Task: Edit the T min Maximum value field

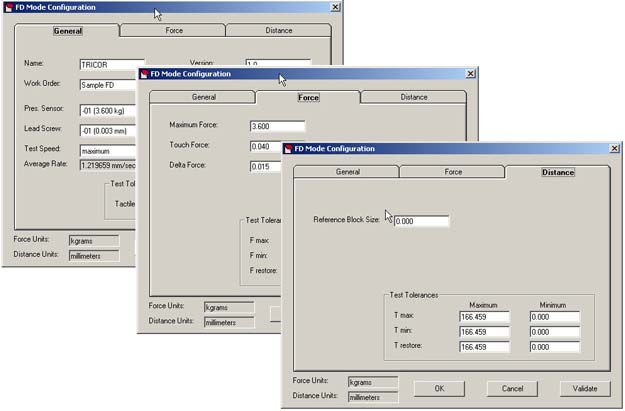Action: coord(484,332)
